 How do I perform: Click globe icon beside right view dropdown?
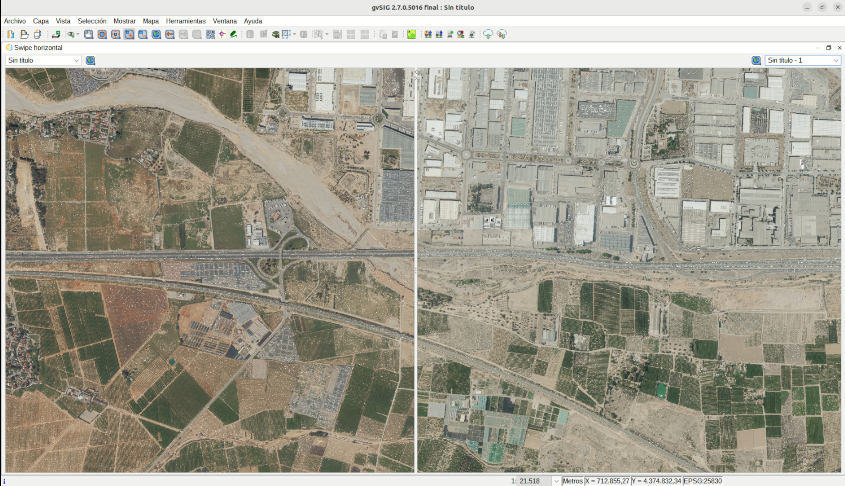click(x=757, y=60)
